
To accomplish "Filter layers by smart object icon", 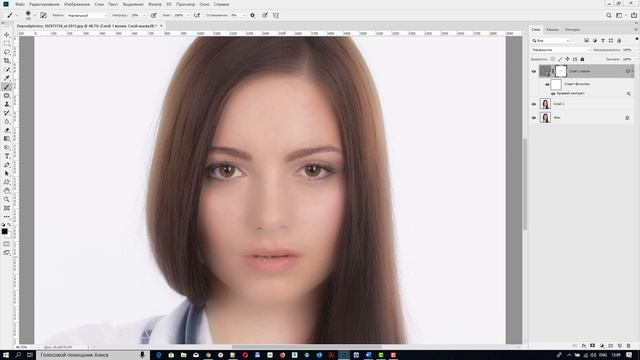I will coord(619,40).
